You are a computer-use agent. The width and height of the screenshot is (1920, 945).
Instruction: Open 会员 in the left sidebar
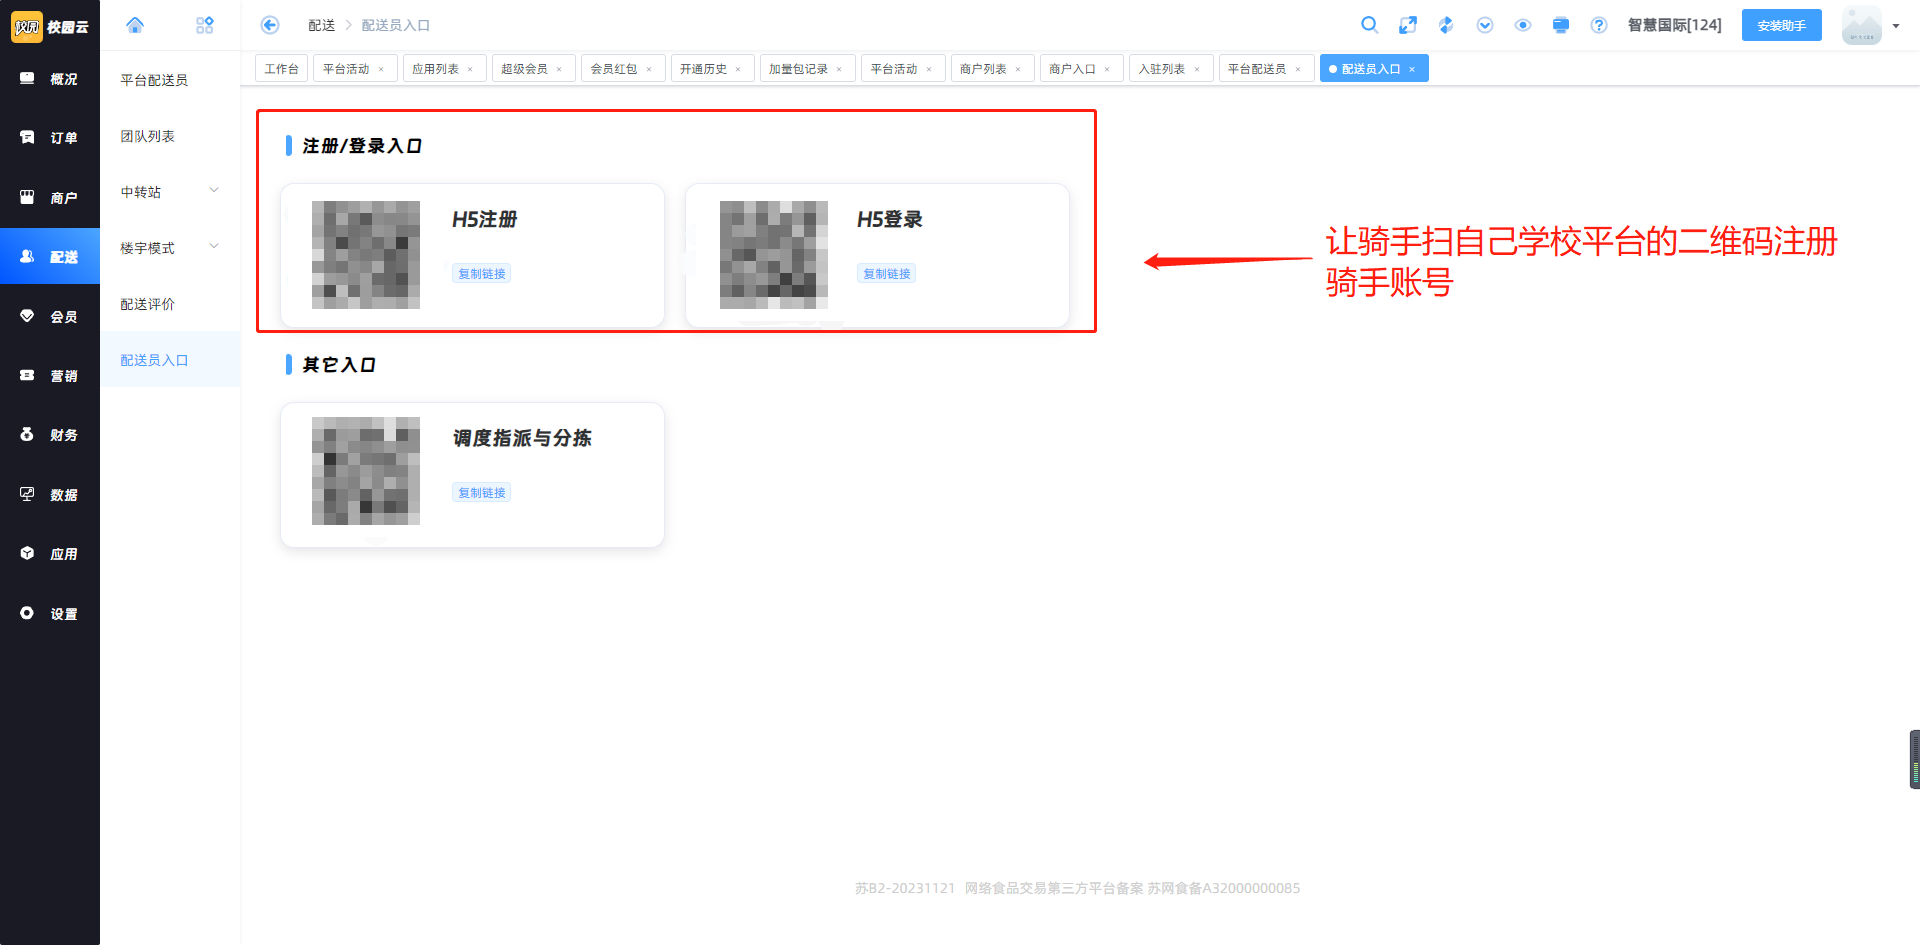[50, 317]
